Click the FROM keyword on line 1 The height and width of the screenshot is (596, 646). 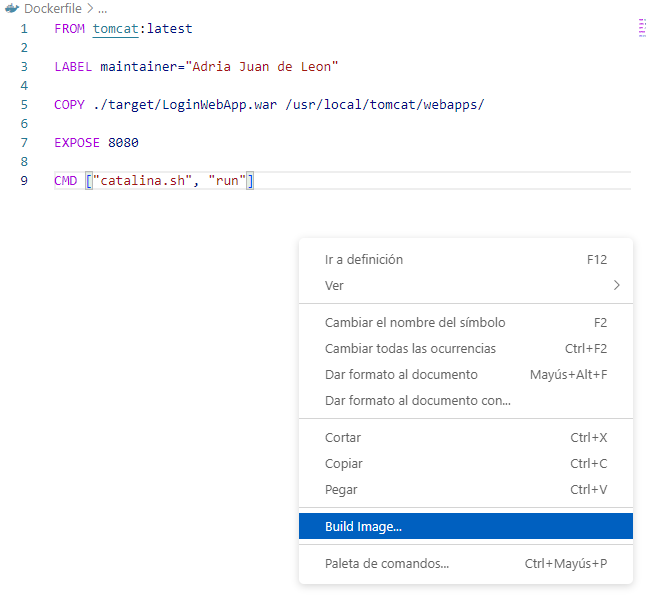[x=69, y=29]
